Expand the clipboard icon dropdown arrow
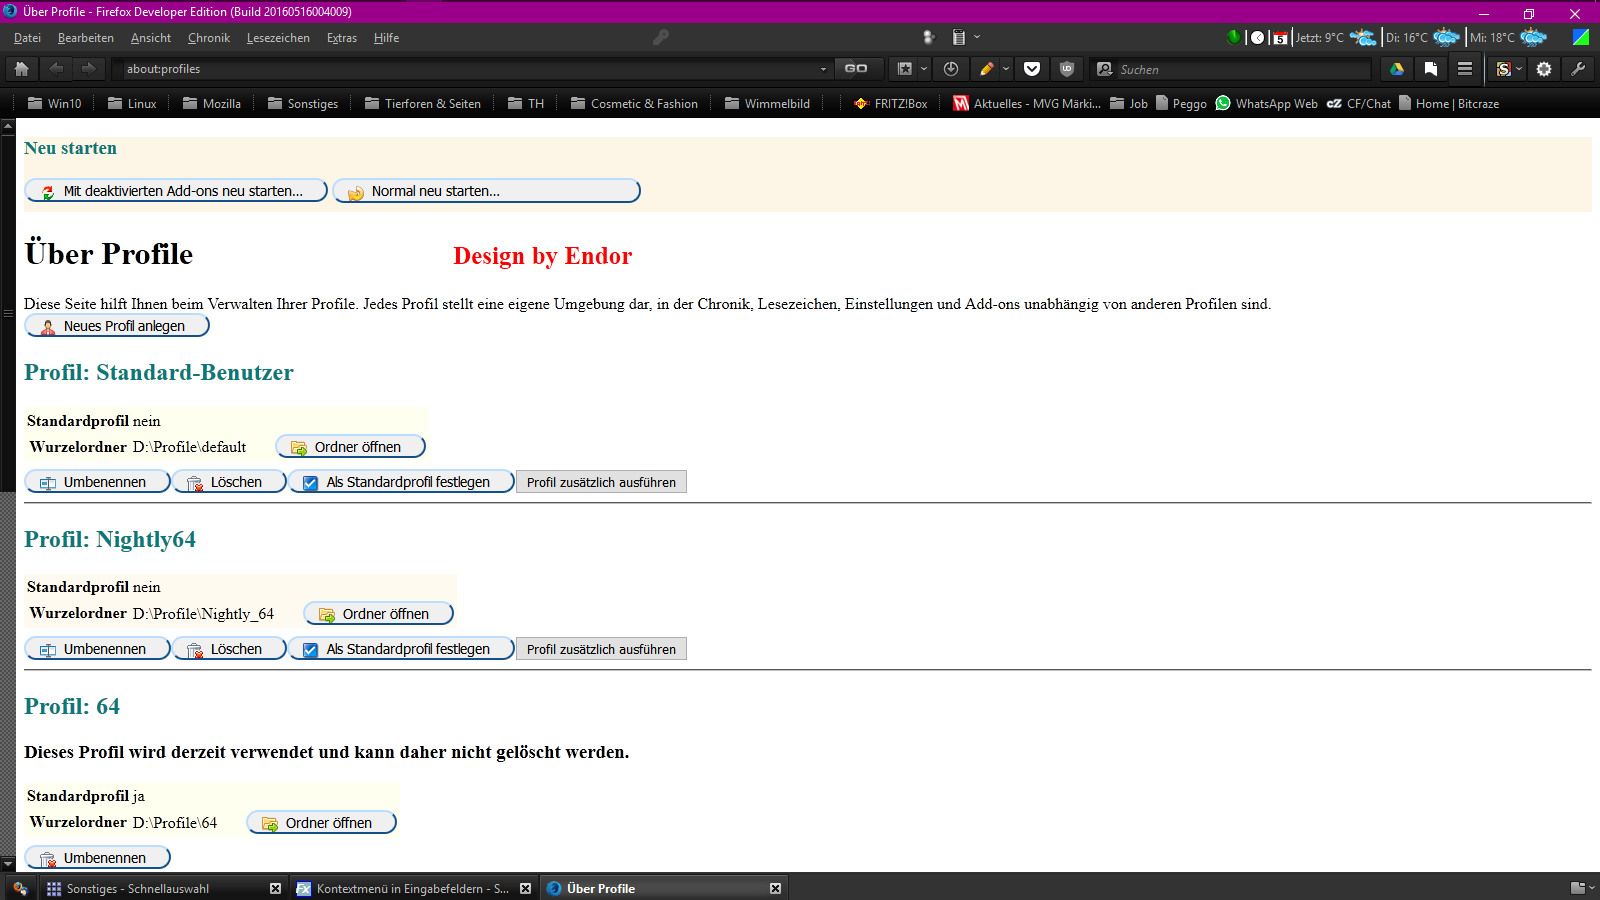Screen dimensions: 1600x900 [977, 37]
